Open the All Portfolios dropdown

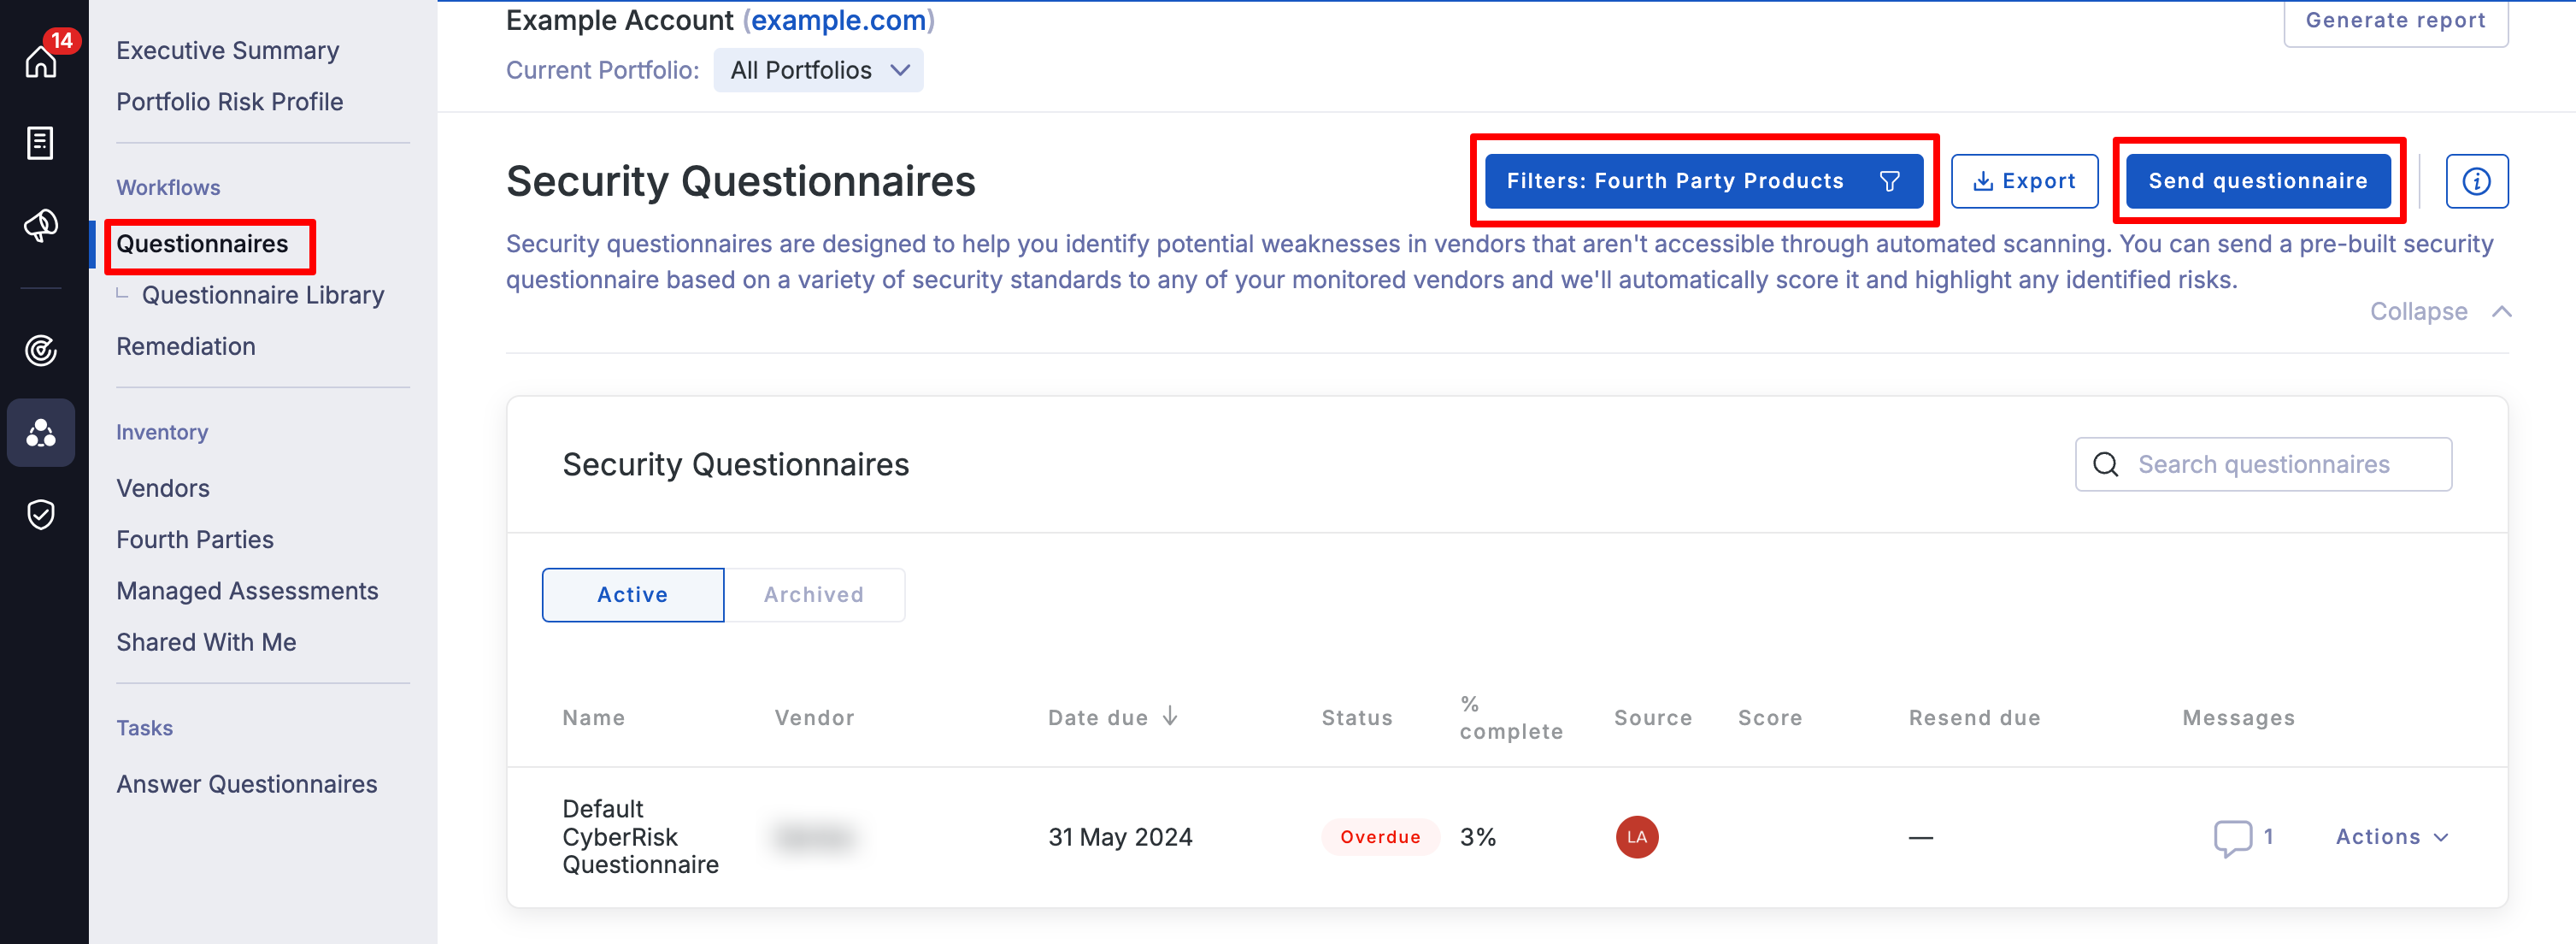click(818, 70)
